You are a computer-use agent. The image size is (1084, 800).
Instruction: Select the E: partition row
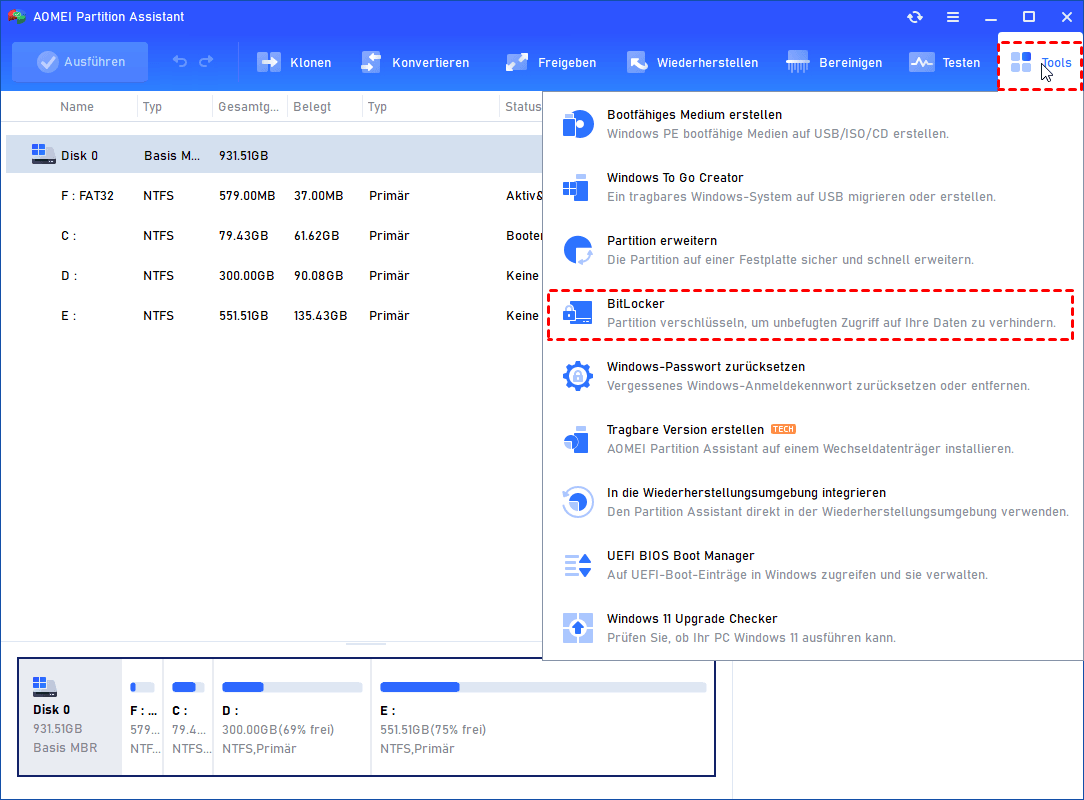[274, 316]
